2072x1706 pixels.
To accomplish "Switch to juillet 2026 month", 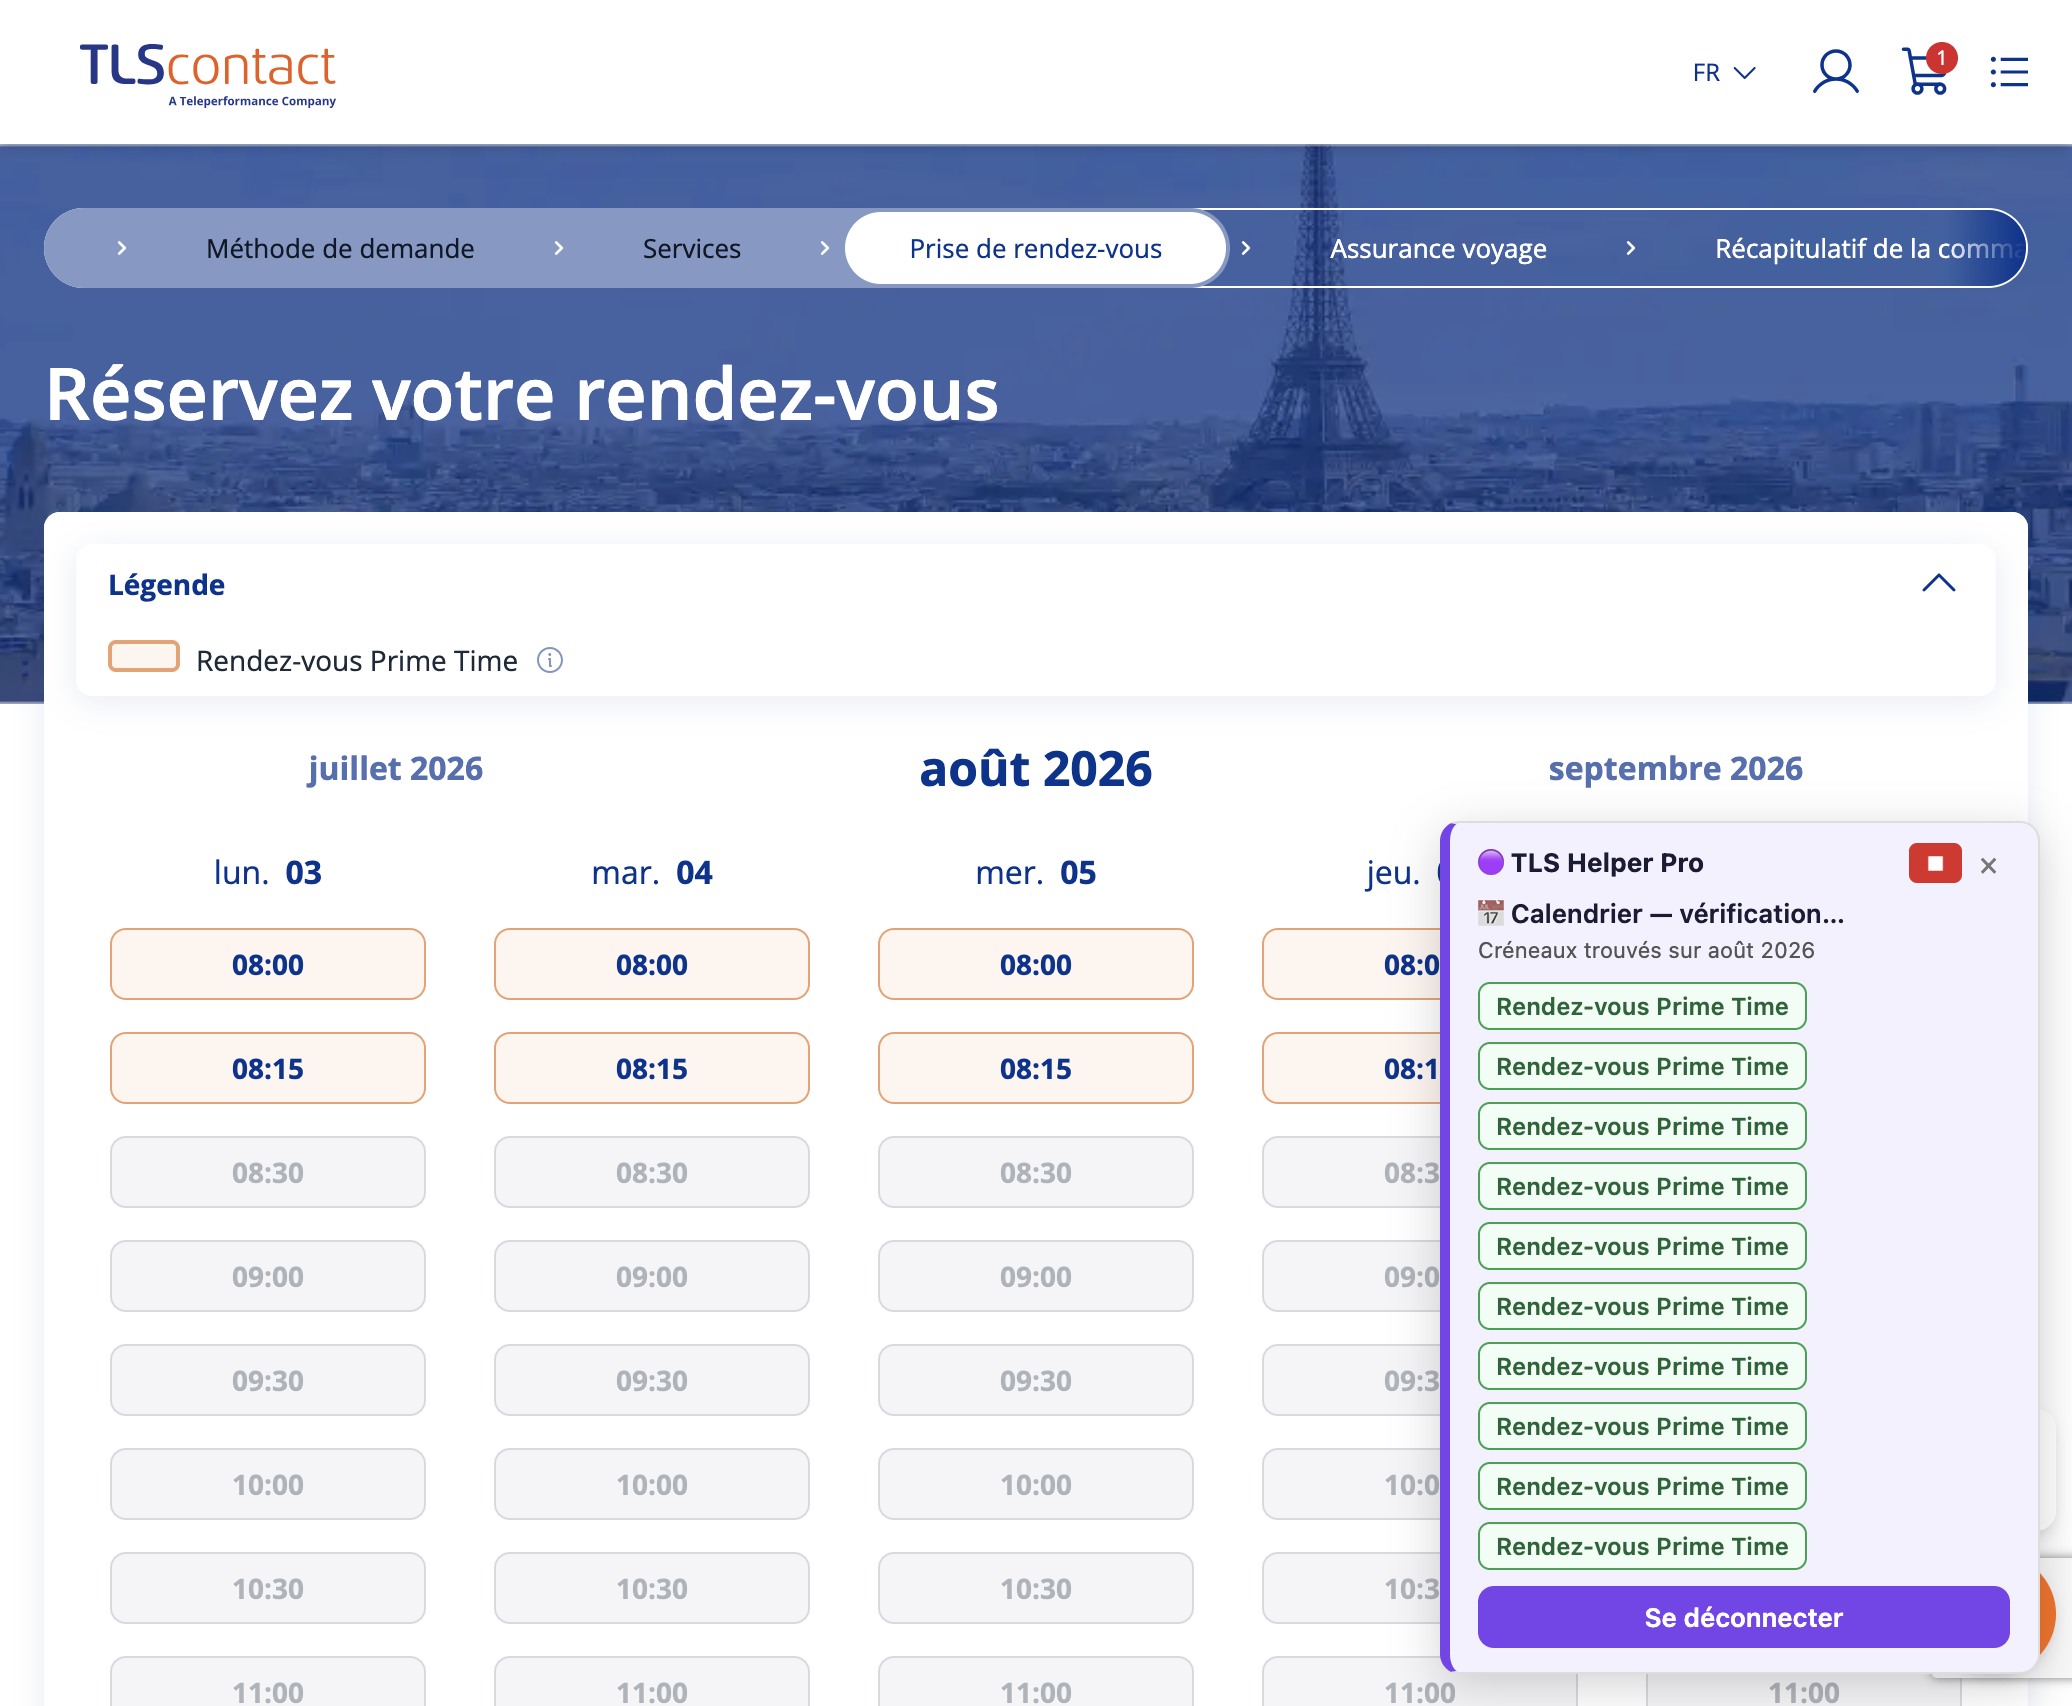I will tap(395, 768).
